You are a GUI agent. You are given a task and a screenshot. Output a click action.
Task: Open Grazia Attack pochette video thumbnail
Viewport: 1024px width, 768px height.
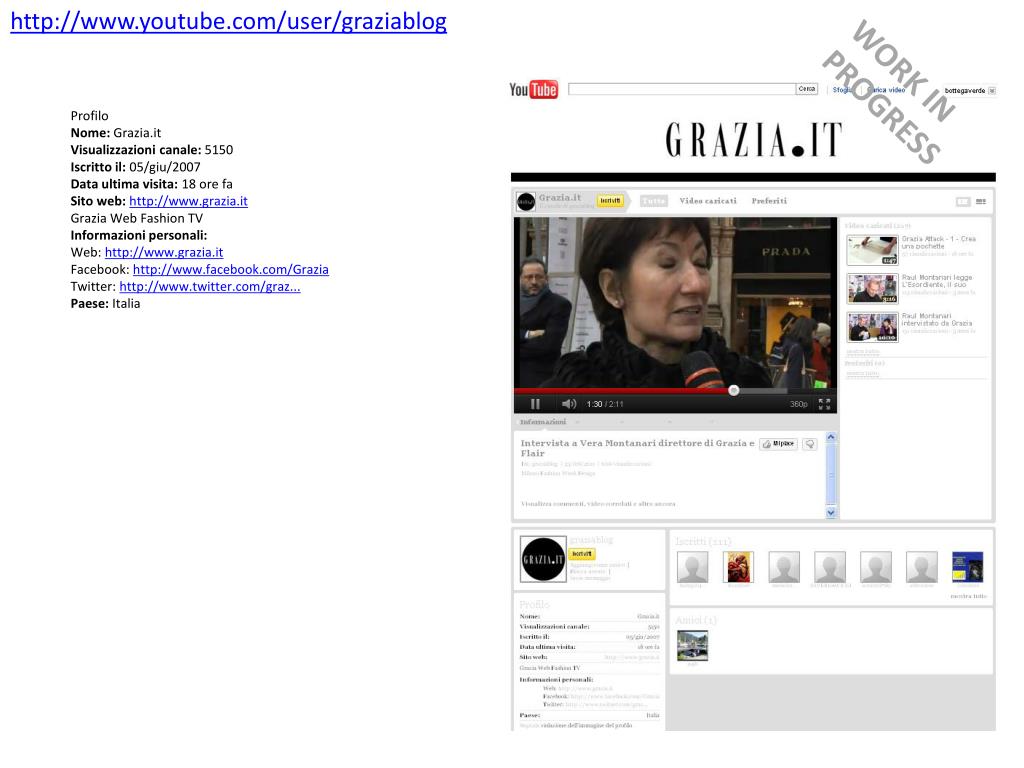[872, 250]
